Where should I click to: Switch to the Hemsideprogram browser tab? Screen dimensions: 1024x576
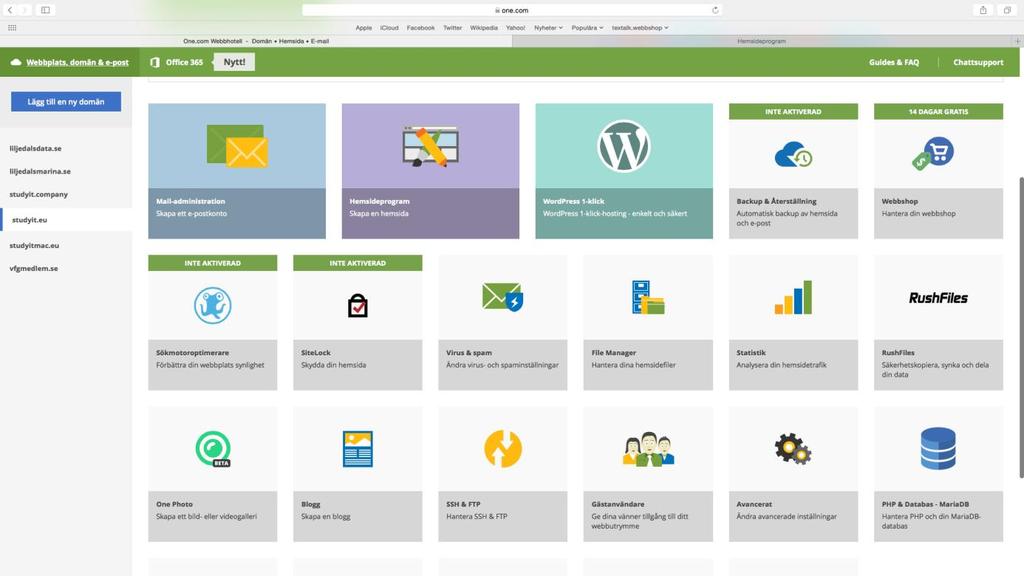[761, 40]
